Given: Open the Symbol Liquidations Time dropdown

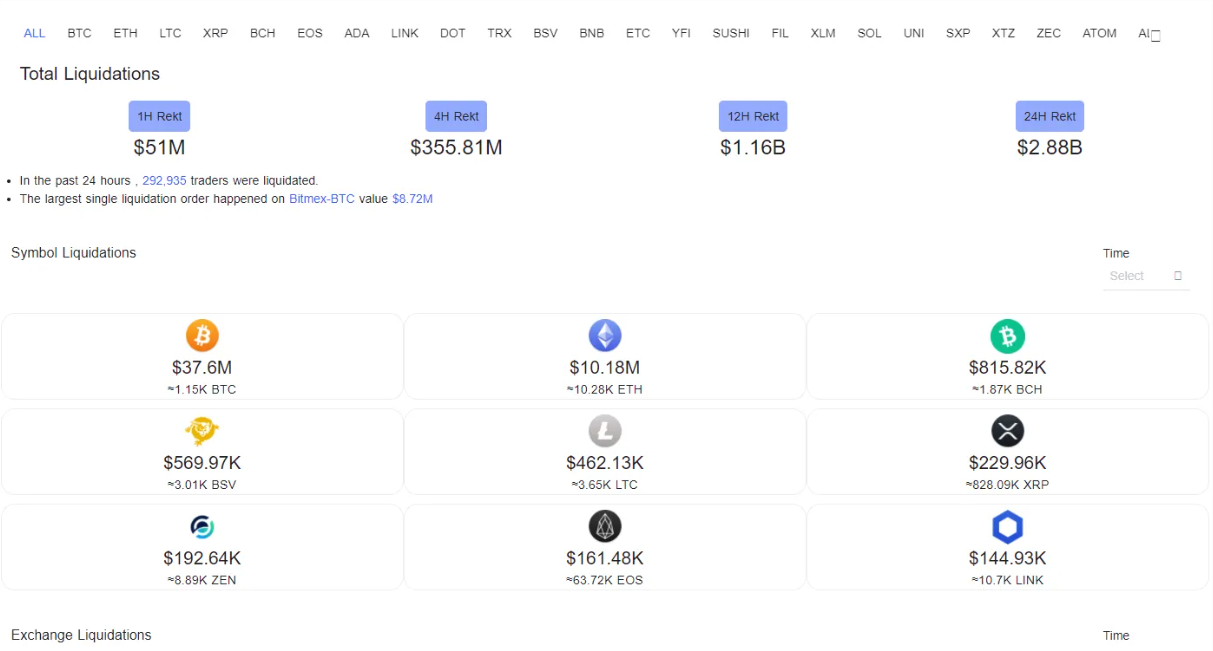Looking at the screenshot, I should (x=1145, y=276).
